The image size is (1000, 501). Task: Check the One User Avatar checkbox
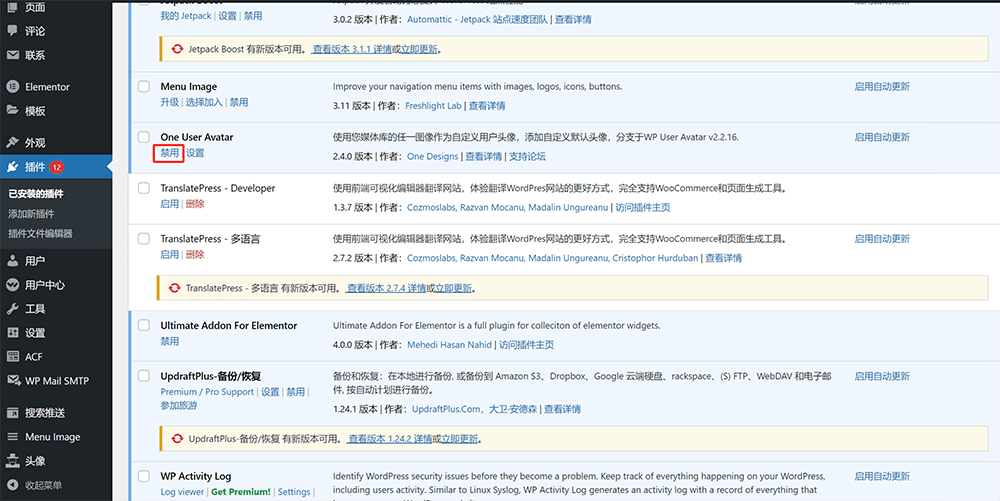[x=144, y=137]
